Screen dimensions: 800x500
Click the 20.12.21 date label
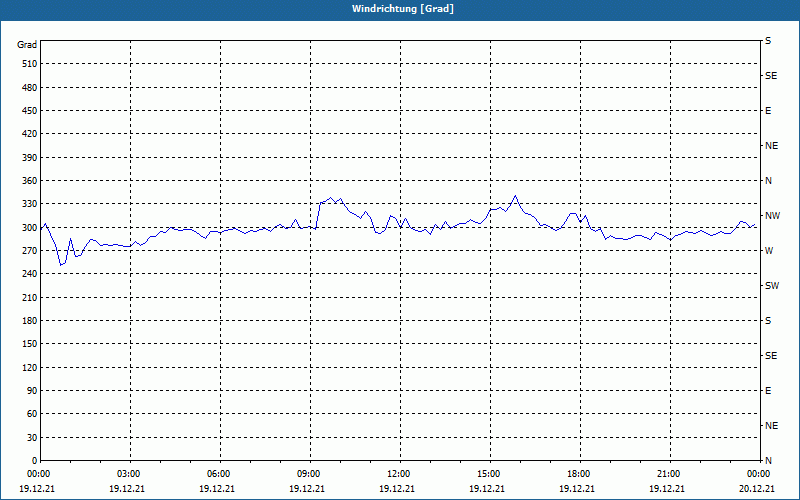pos(757,488)
